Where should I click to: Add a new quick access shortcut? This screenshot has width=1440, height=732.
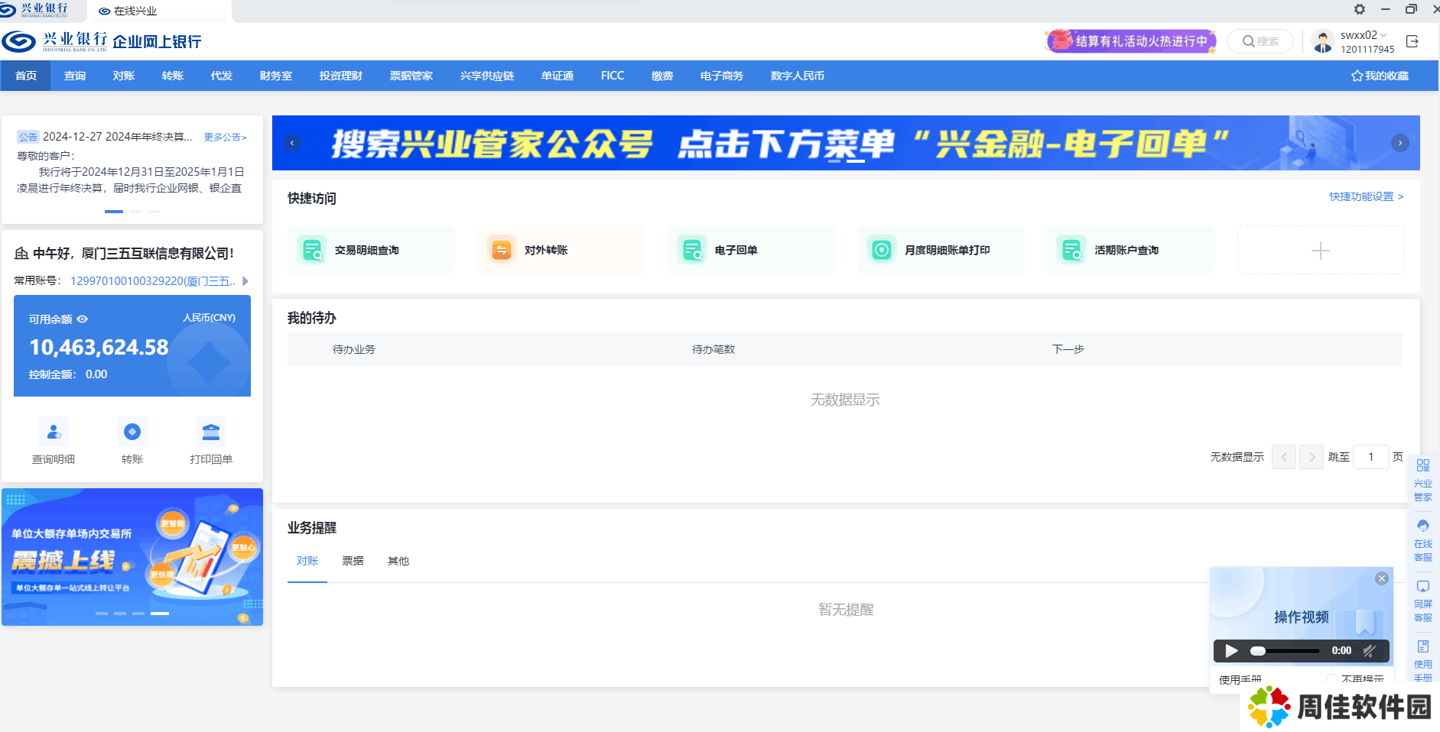[x=1321, y=250]
